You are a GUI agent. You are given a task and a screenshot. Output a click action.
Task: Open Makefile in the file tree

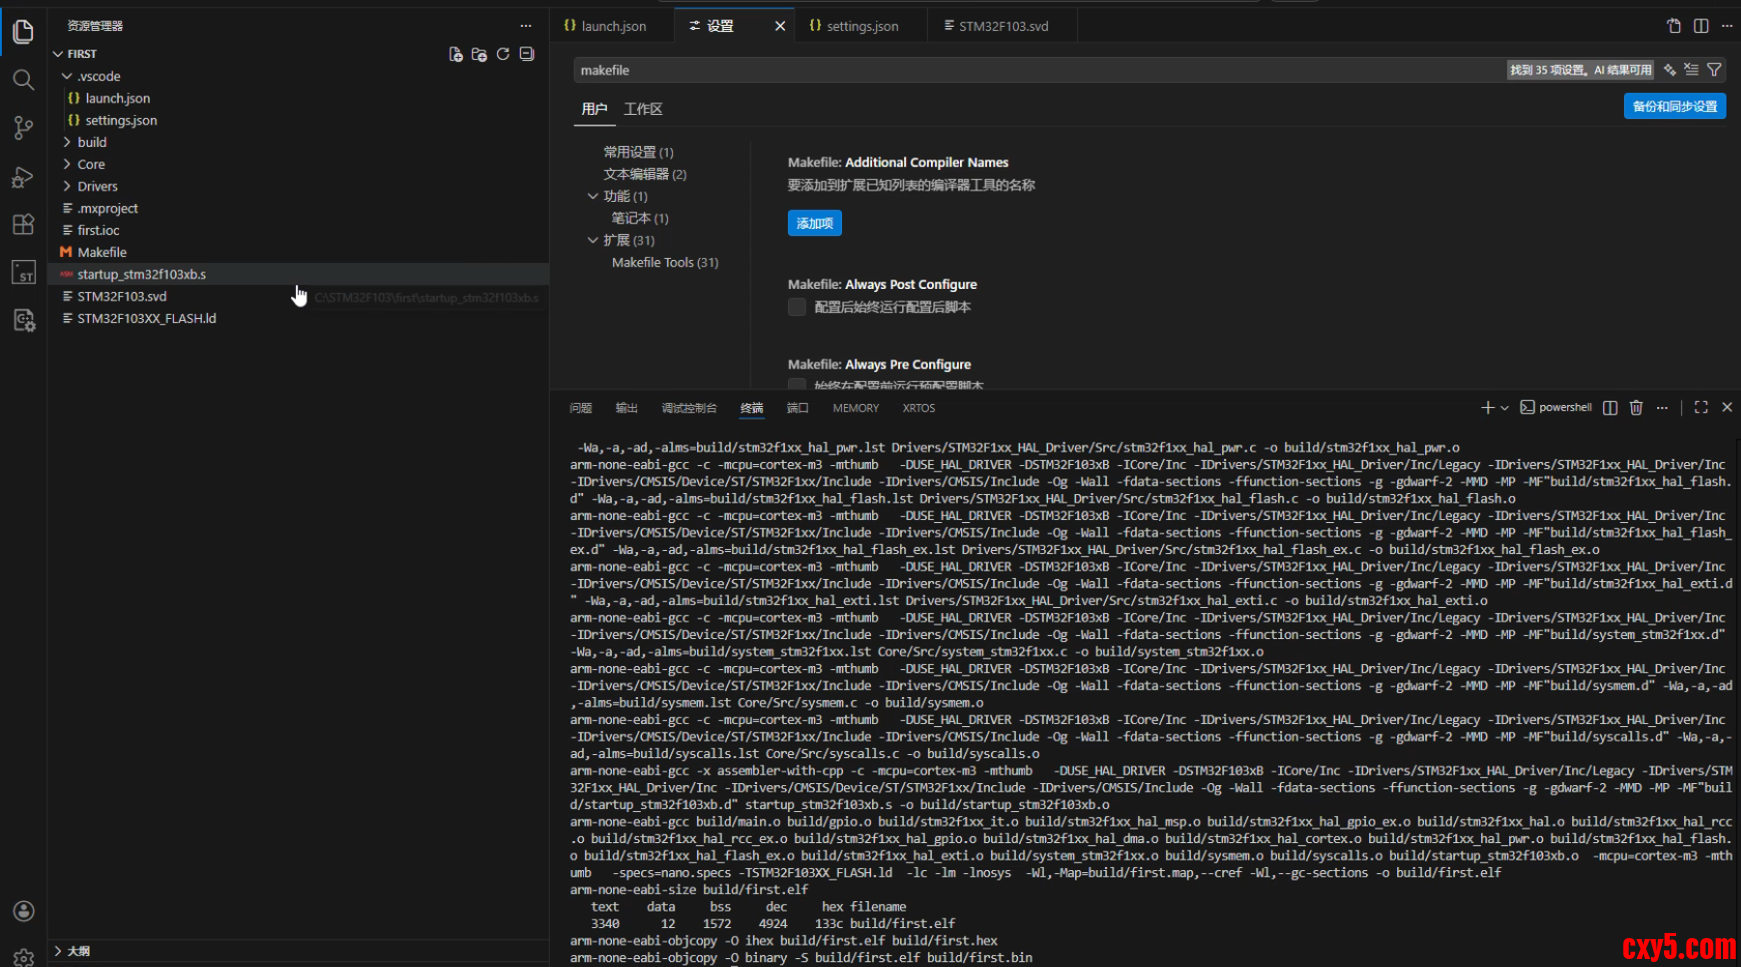102,252
